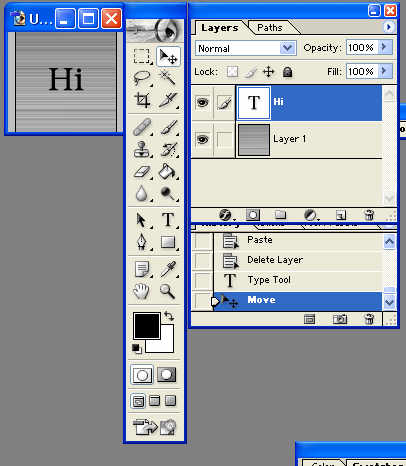Select the Move history state
Viewport: 406px width, 466px height.
(x=297, y=301)
